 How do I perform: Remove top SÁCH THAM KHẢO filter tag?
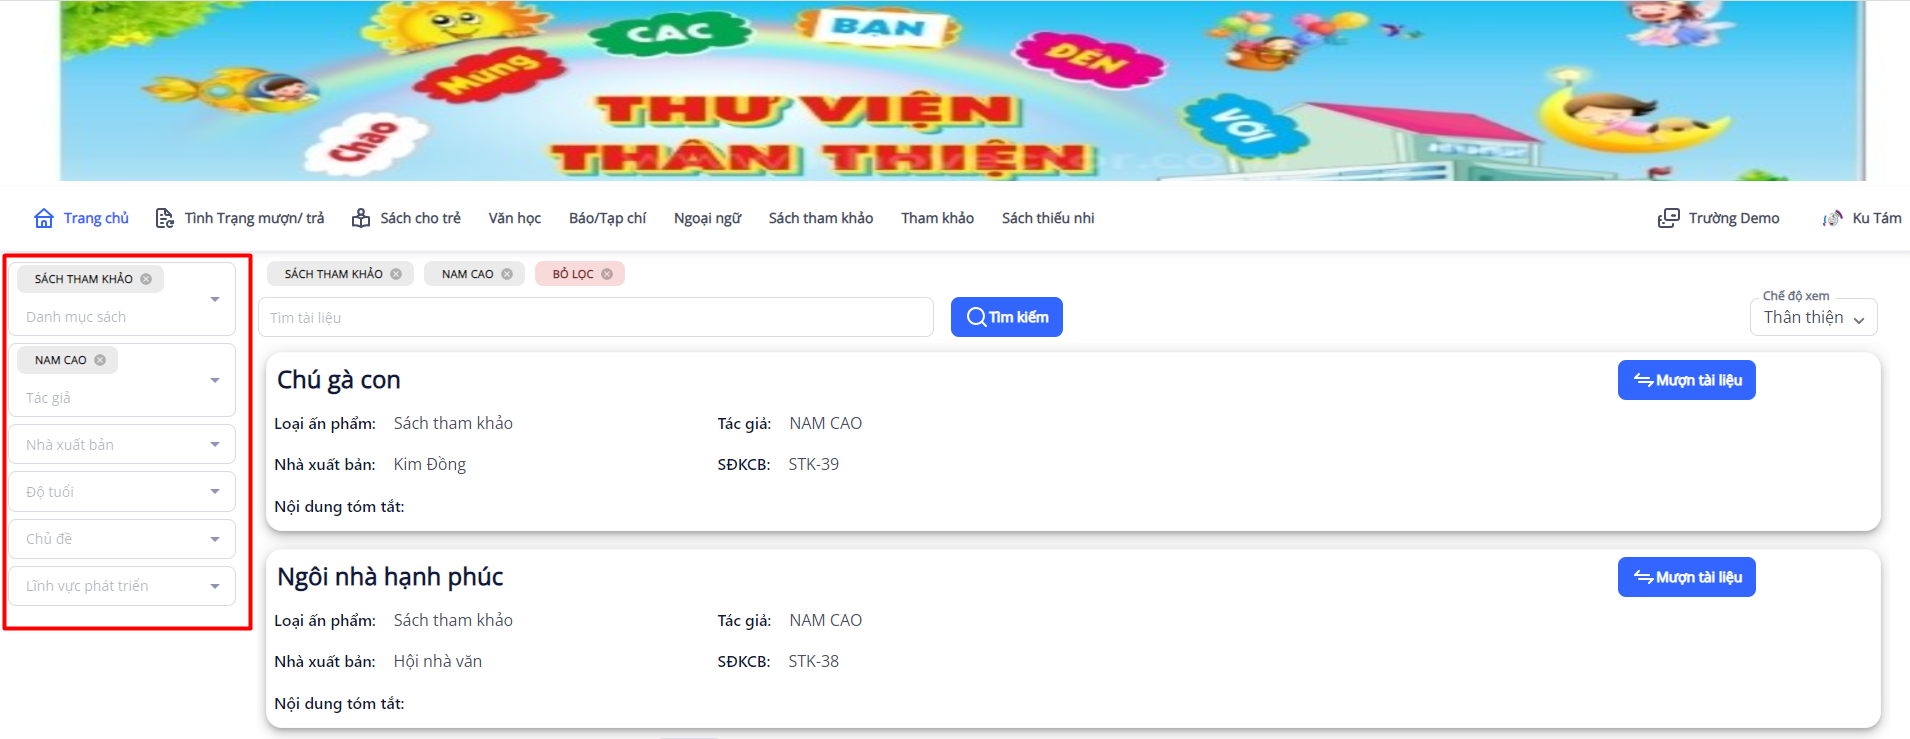[x=396, y=274]
